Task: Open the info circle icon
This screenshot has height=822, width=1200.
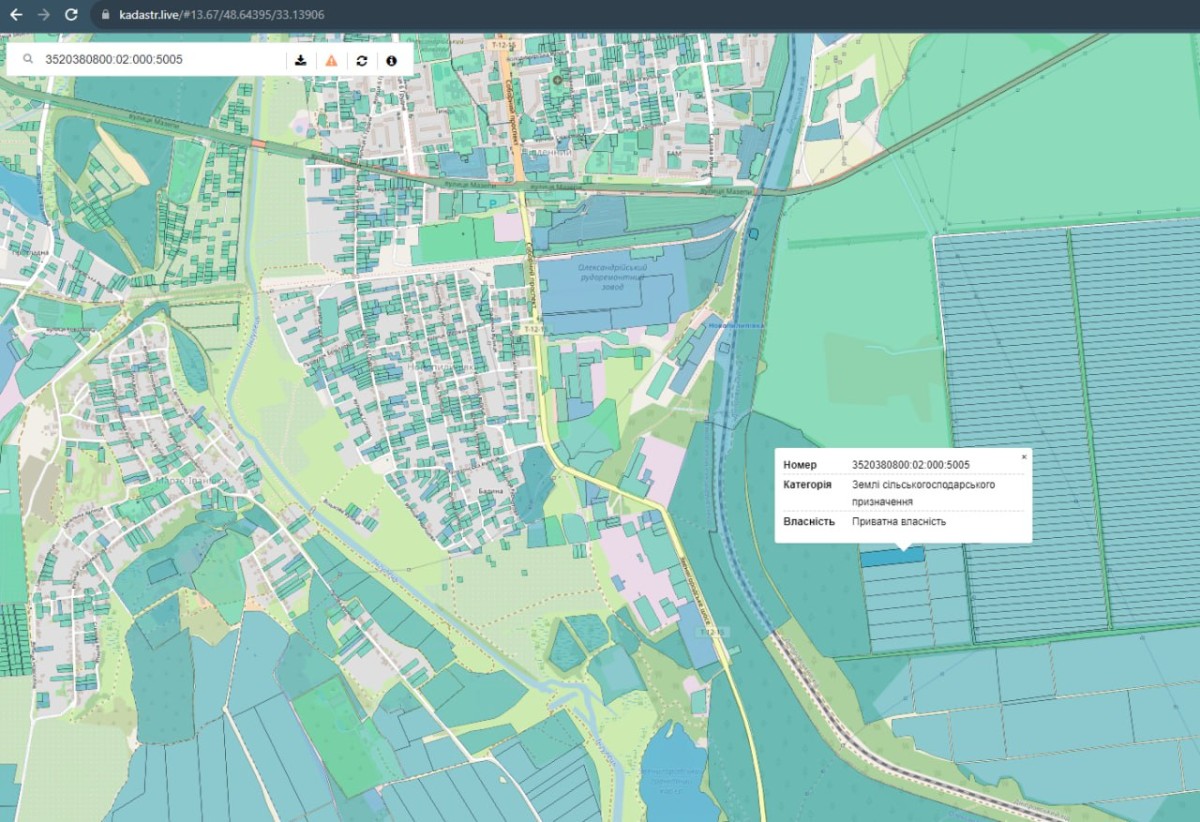Action: click(x=391, y=60)
